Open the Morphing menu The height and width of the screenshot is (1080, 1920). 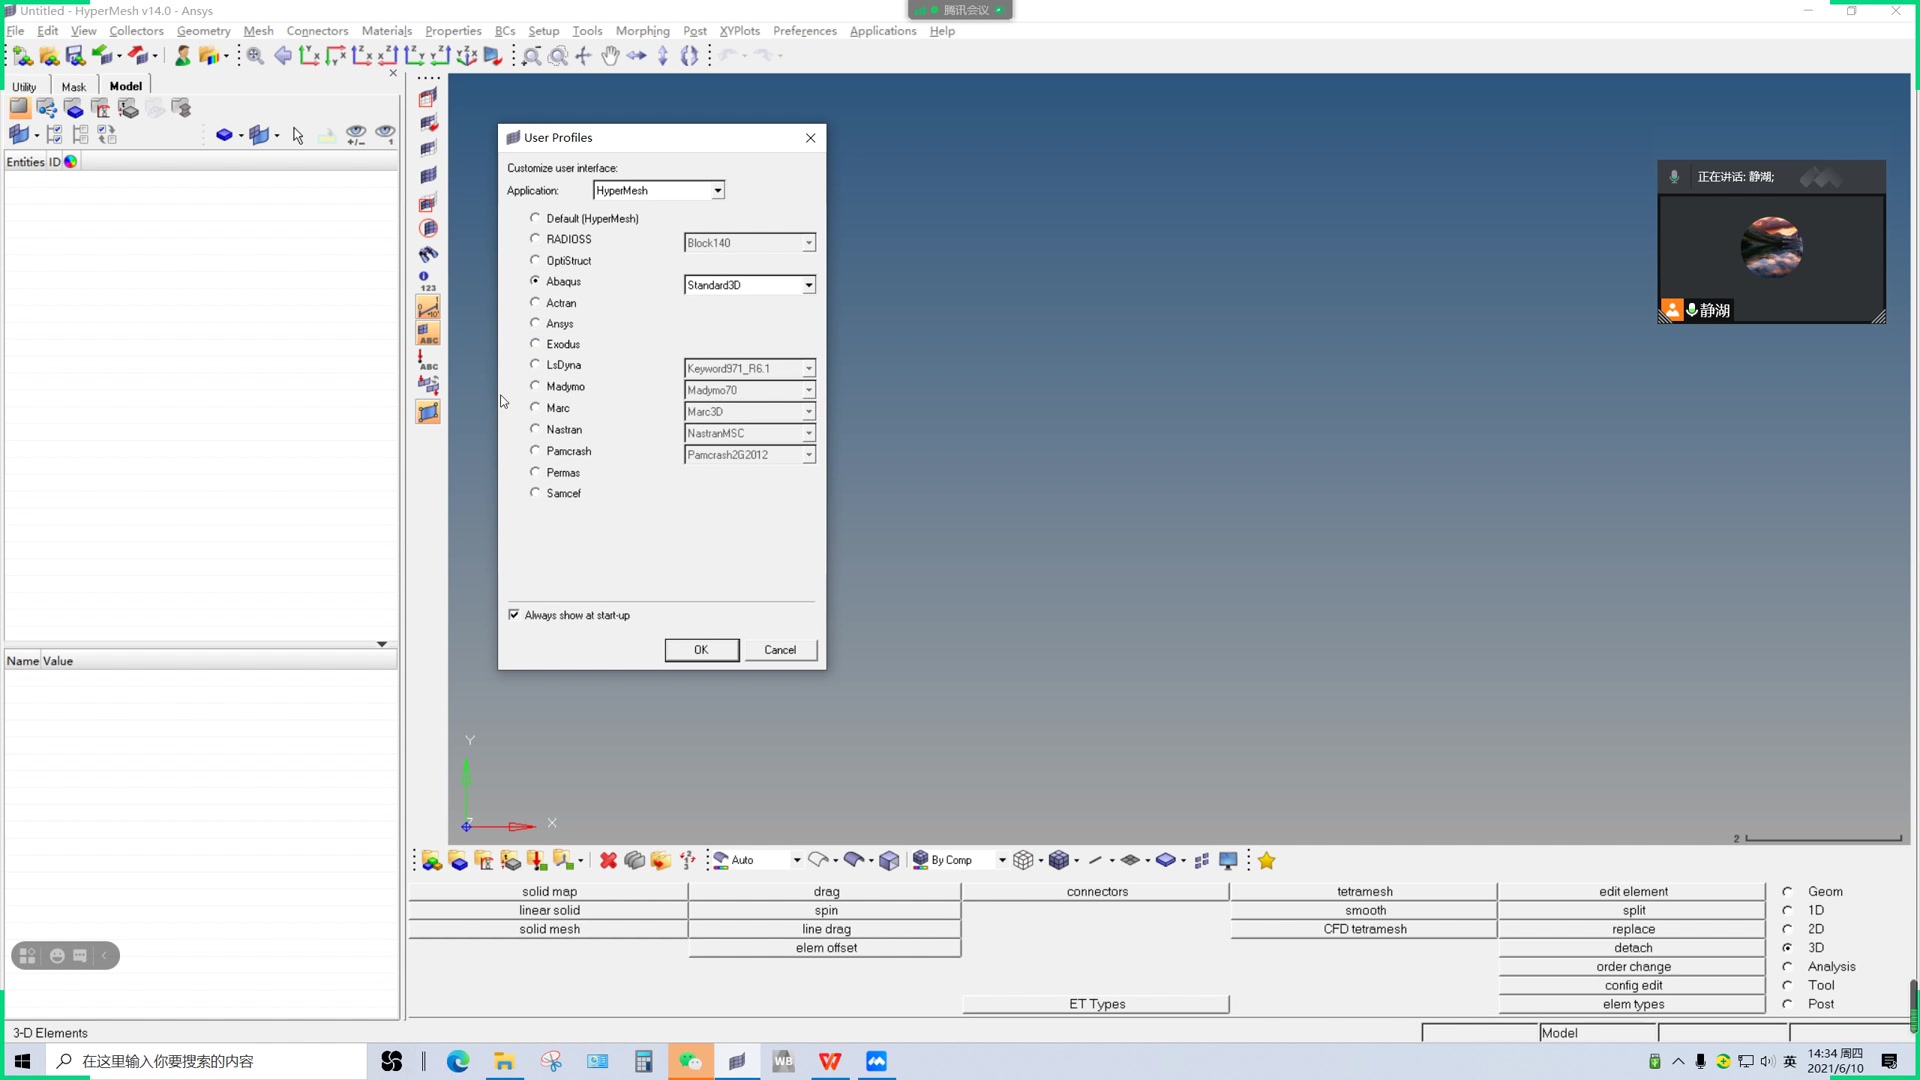tap(642, 31)
